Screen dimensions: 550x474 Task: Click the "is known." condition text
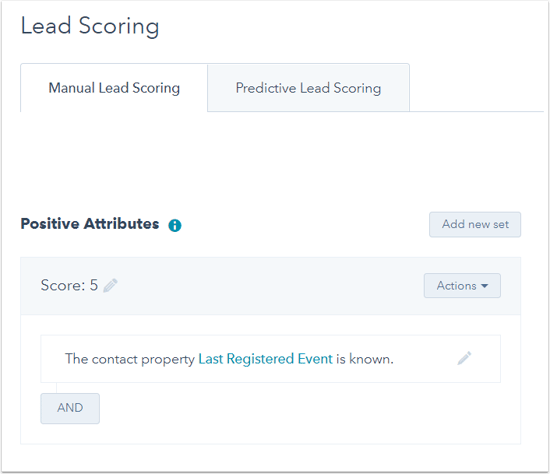(365, 359)
